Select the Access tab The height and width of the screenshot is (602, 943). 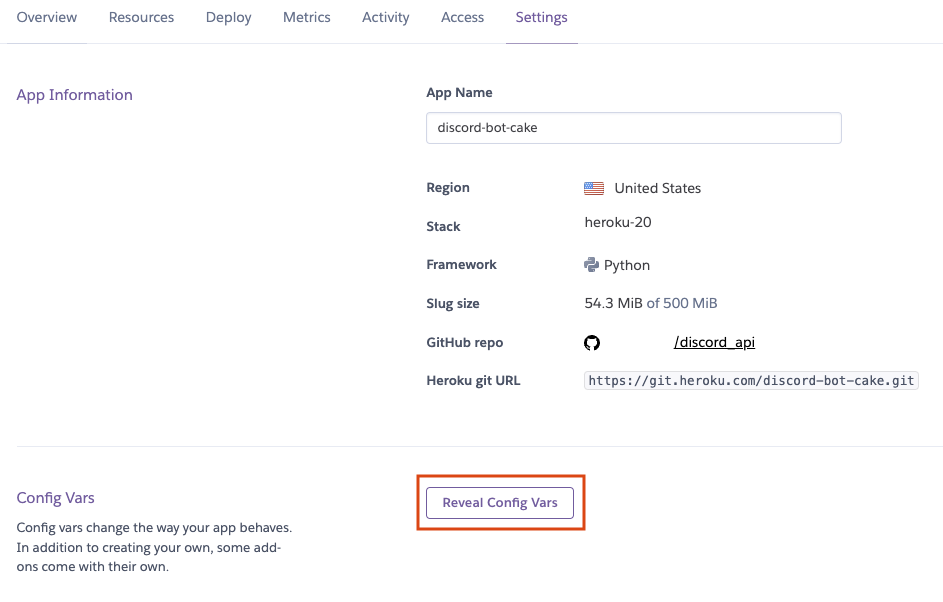pos(462,17)
